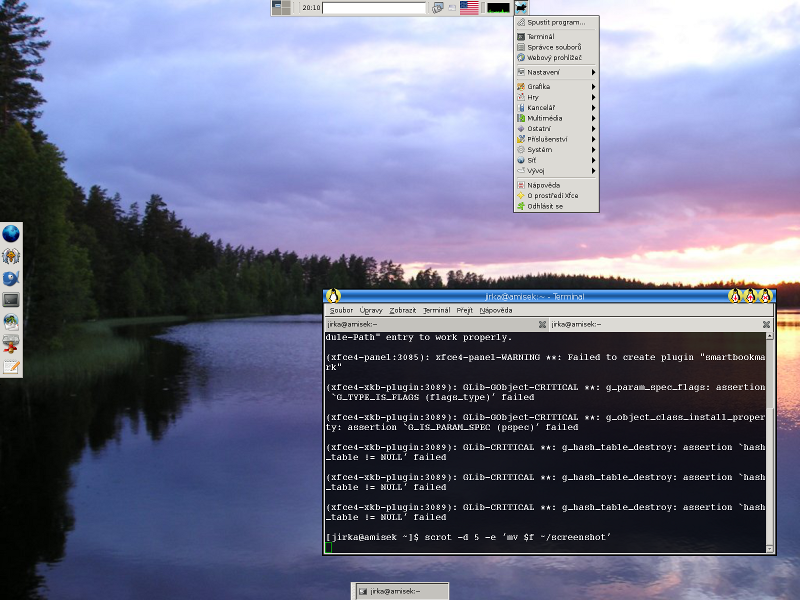Click the terminal's vertical scrollbar
Image resolution: width=800 pixels, height=600 pixels.
(769, 440)
